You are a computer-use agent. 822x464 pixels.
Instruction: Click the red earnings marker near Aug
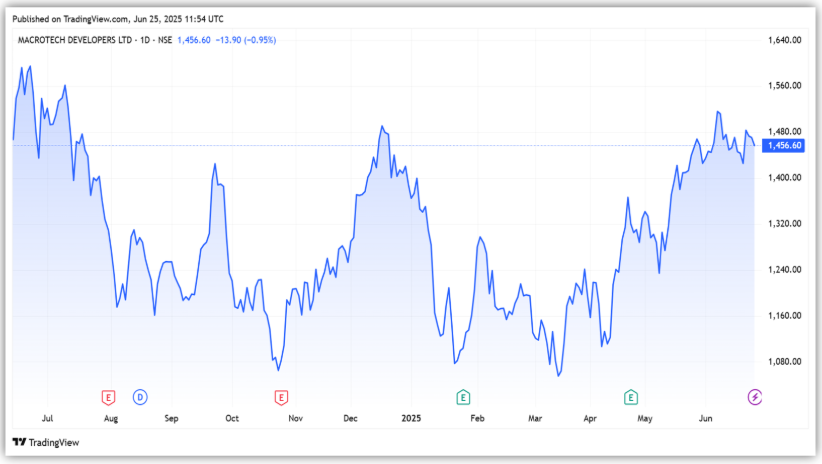109,397
